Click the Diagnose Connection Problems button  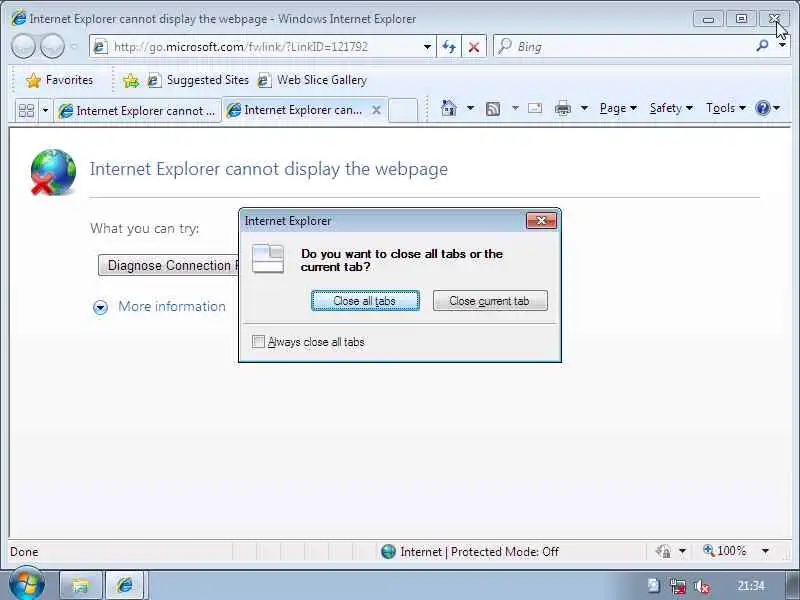coord(169,265)
